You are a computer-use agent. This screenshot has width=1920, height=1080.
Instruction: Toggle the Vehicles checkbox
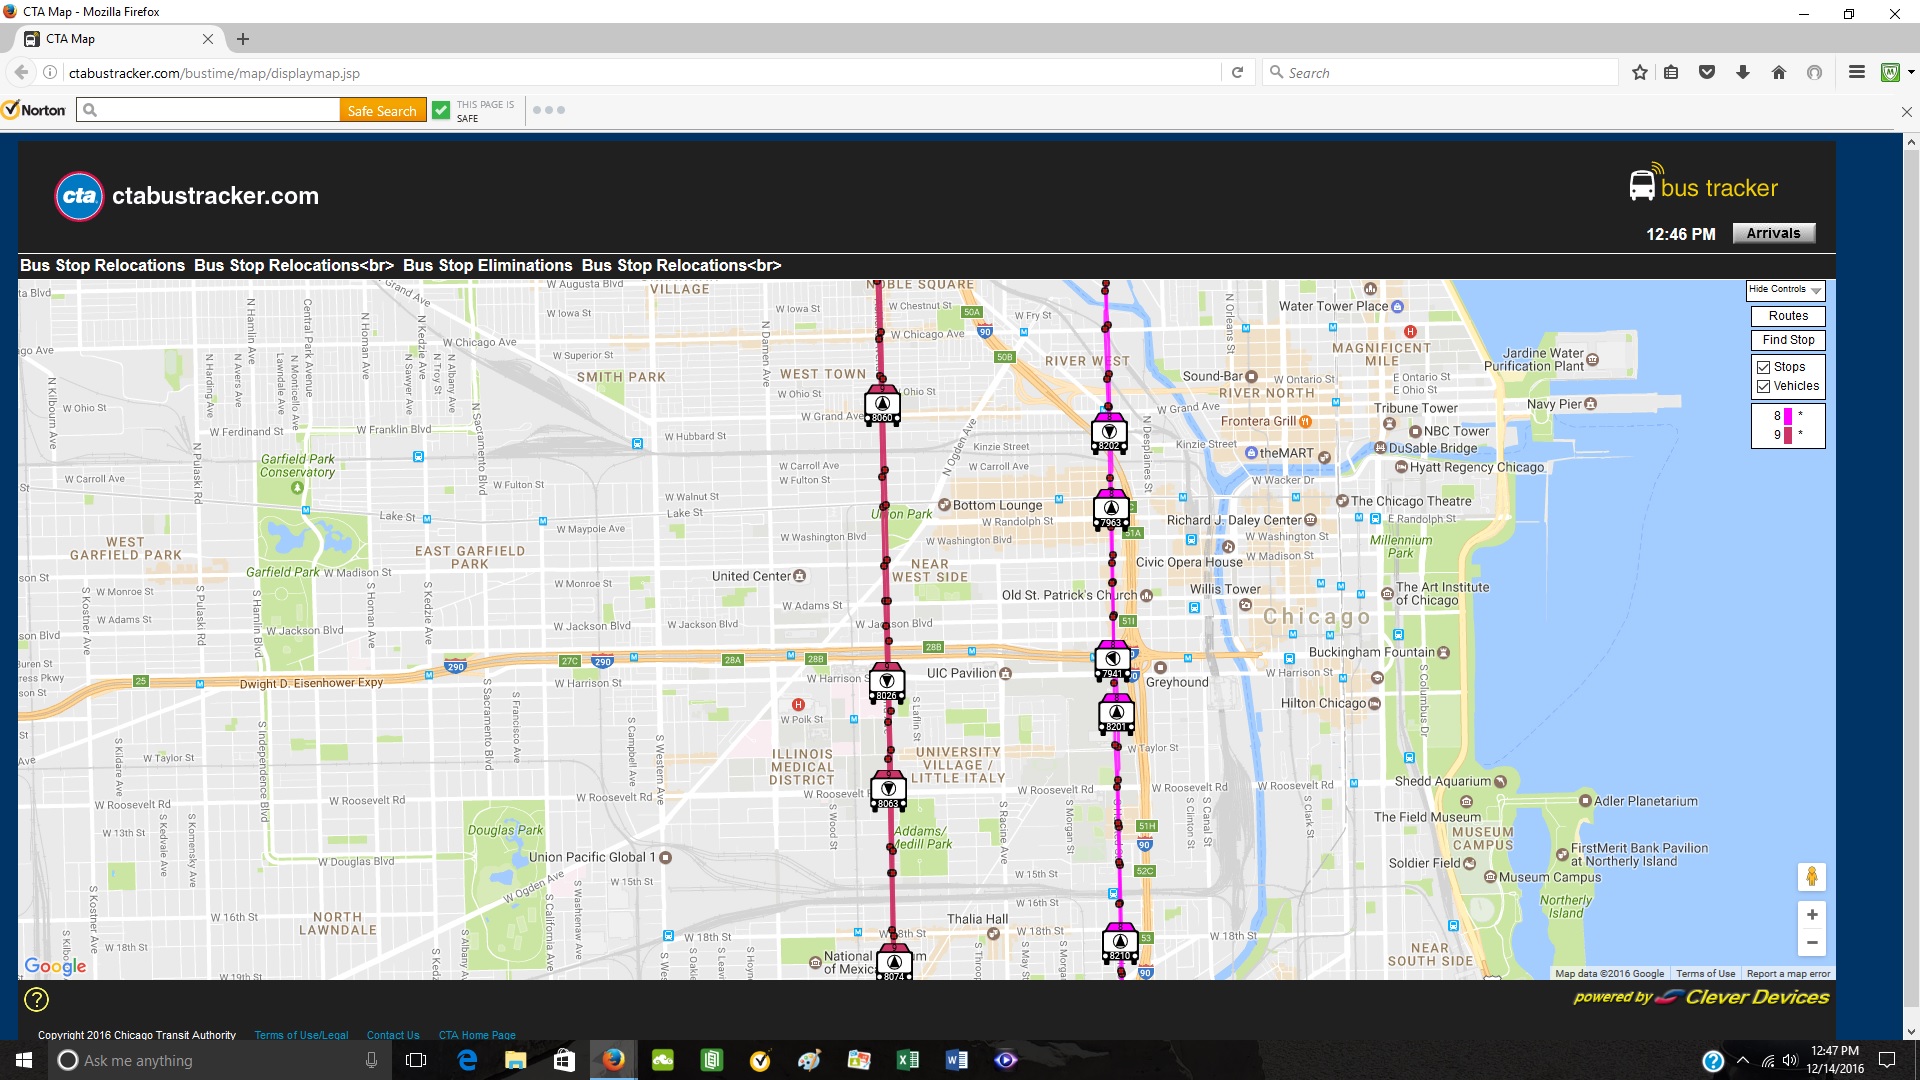[x=1763, y=385]
